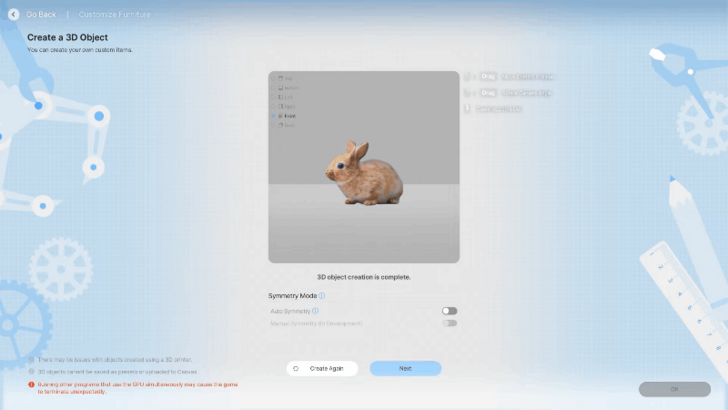This screenshot has height=410, width=728.
Task: Open the Symmetry Mode info icon
Action: 322,296
